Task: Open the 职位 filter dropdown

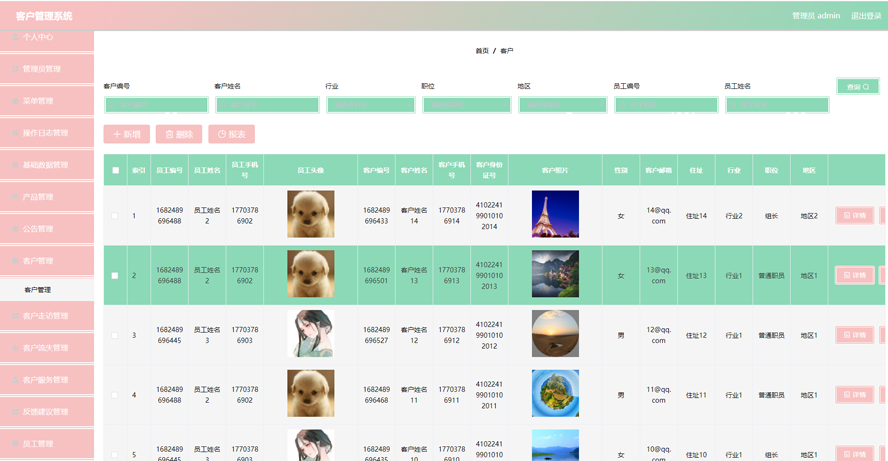Action: (x=467, y=105)
